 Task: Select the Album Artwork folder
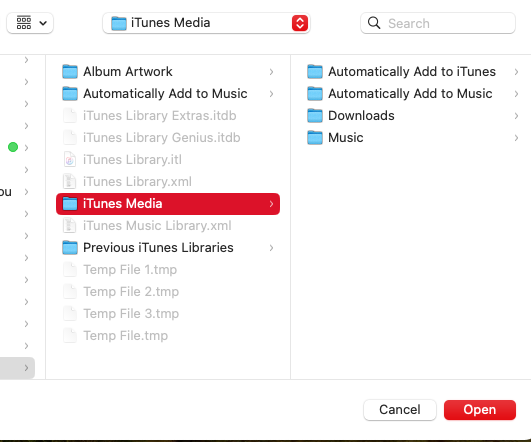(168, 72)
